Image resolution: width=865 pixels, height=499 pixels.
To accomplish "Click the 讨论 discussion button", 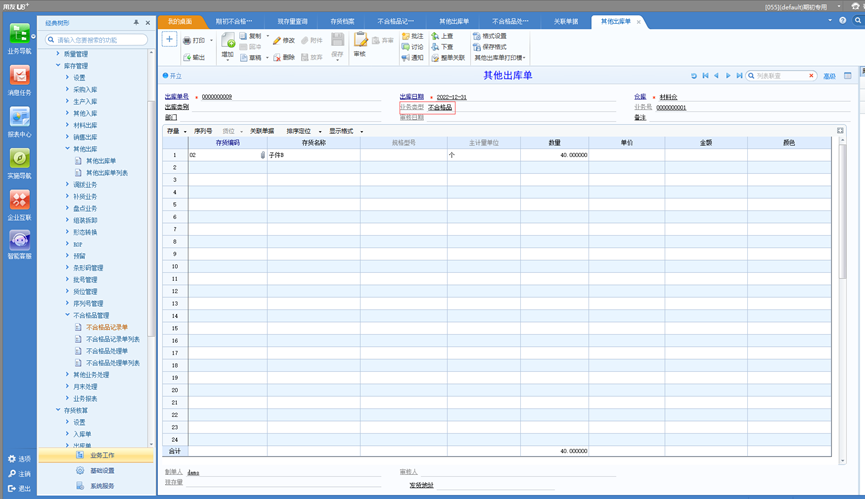I will (x=413, y=47).
